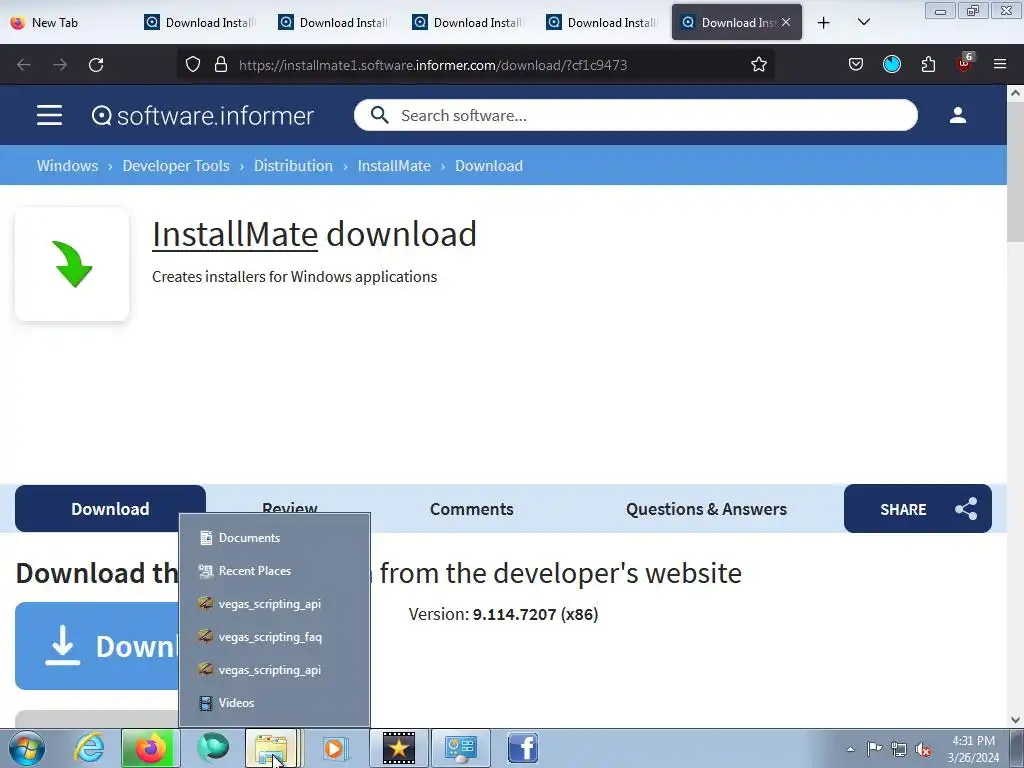Click the browser forward arrow
The height and width of the screenshot is (768, 1024).
pos(60,65)
